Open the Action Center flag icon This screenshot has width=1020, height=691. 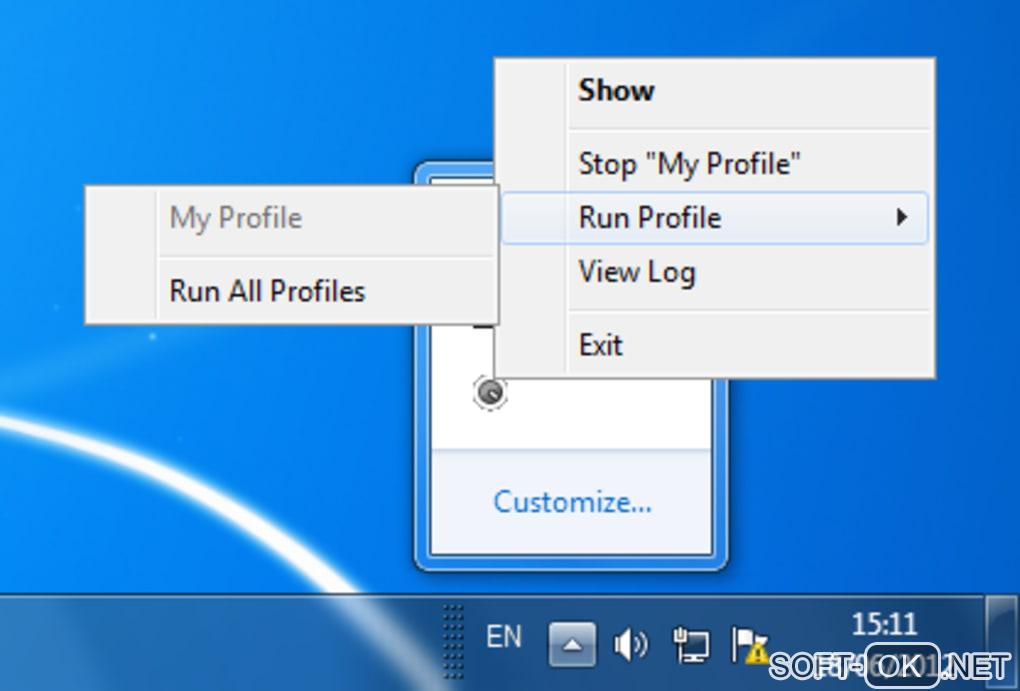pyautogui.click(x=750, y=645)
